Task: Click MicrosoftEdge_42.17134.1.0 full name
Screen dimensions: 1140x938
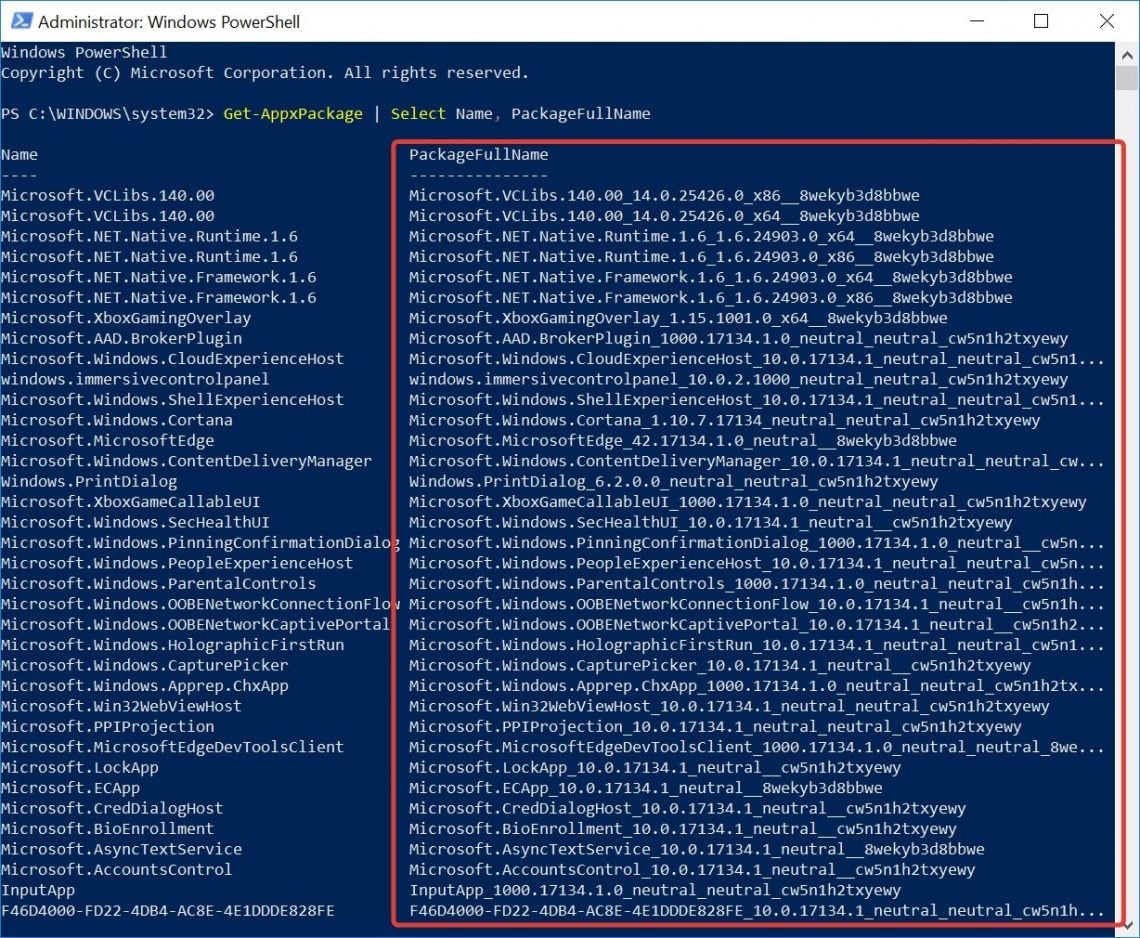Action: pos(683,440)
